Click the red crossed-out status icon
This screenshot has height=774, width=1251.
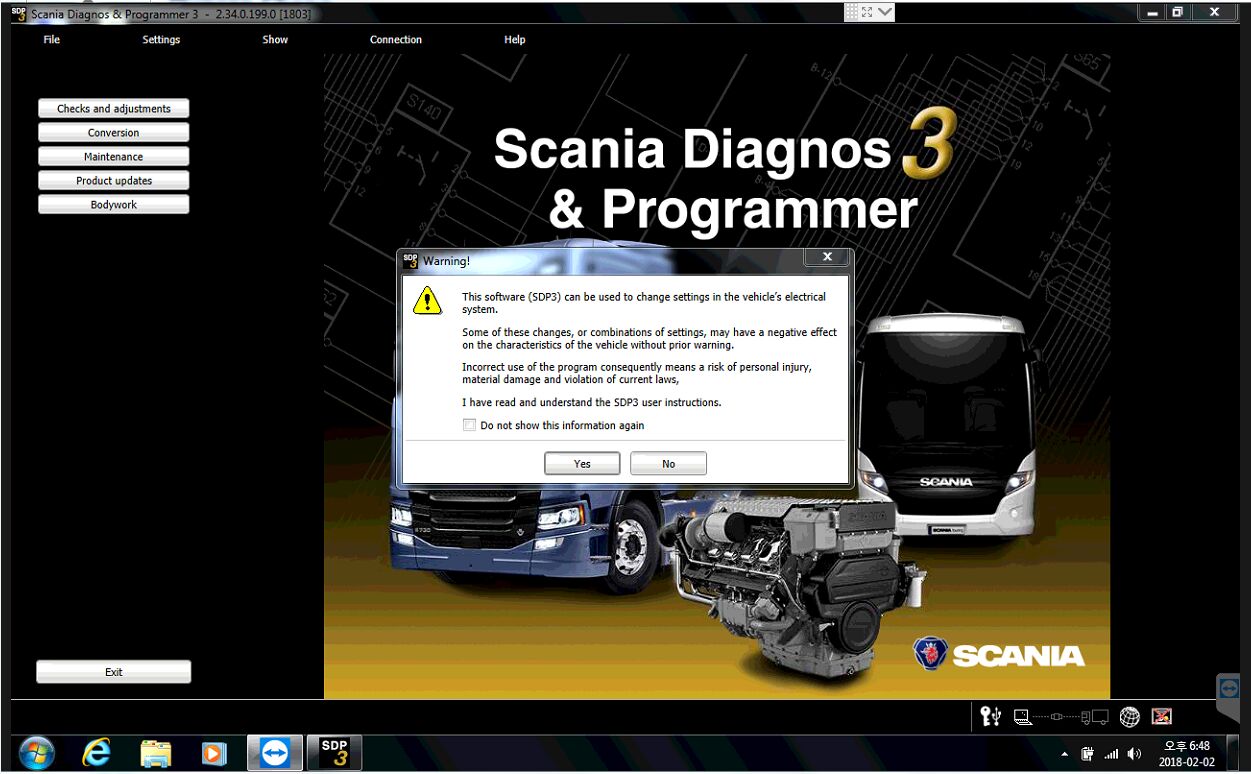[x=1161, y=716]
